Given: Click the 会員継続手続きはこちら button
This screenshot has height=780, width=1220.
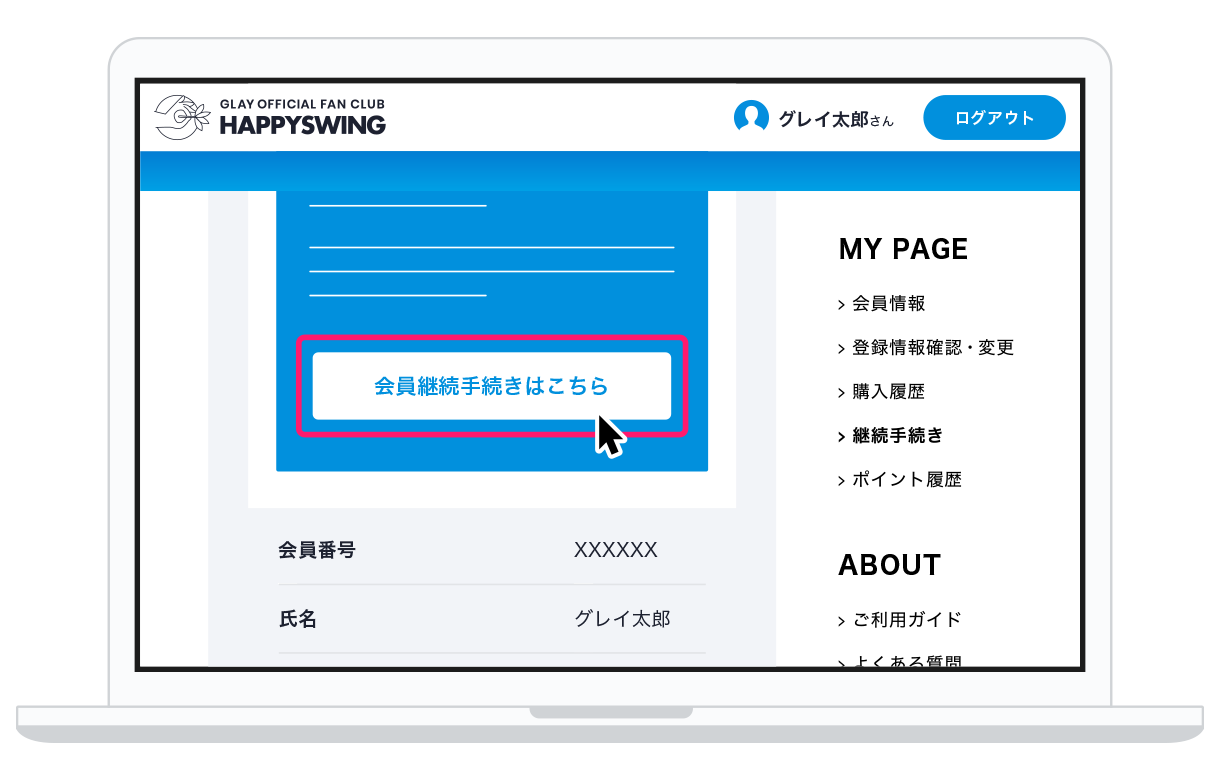Looking at the screenshot, I should [491, 386].
